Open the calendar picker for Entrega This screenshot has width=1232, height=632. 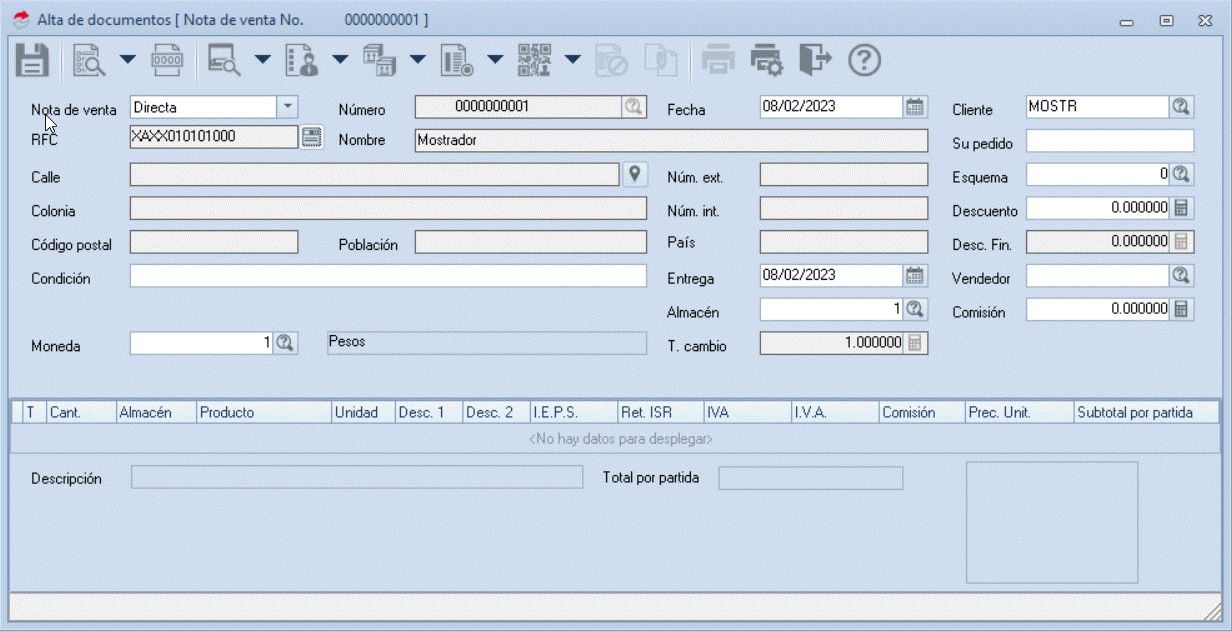click(915, 275)
